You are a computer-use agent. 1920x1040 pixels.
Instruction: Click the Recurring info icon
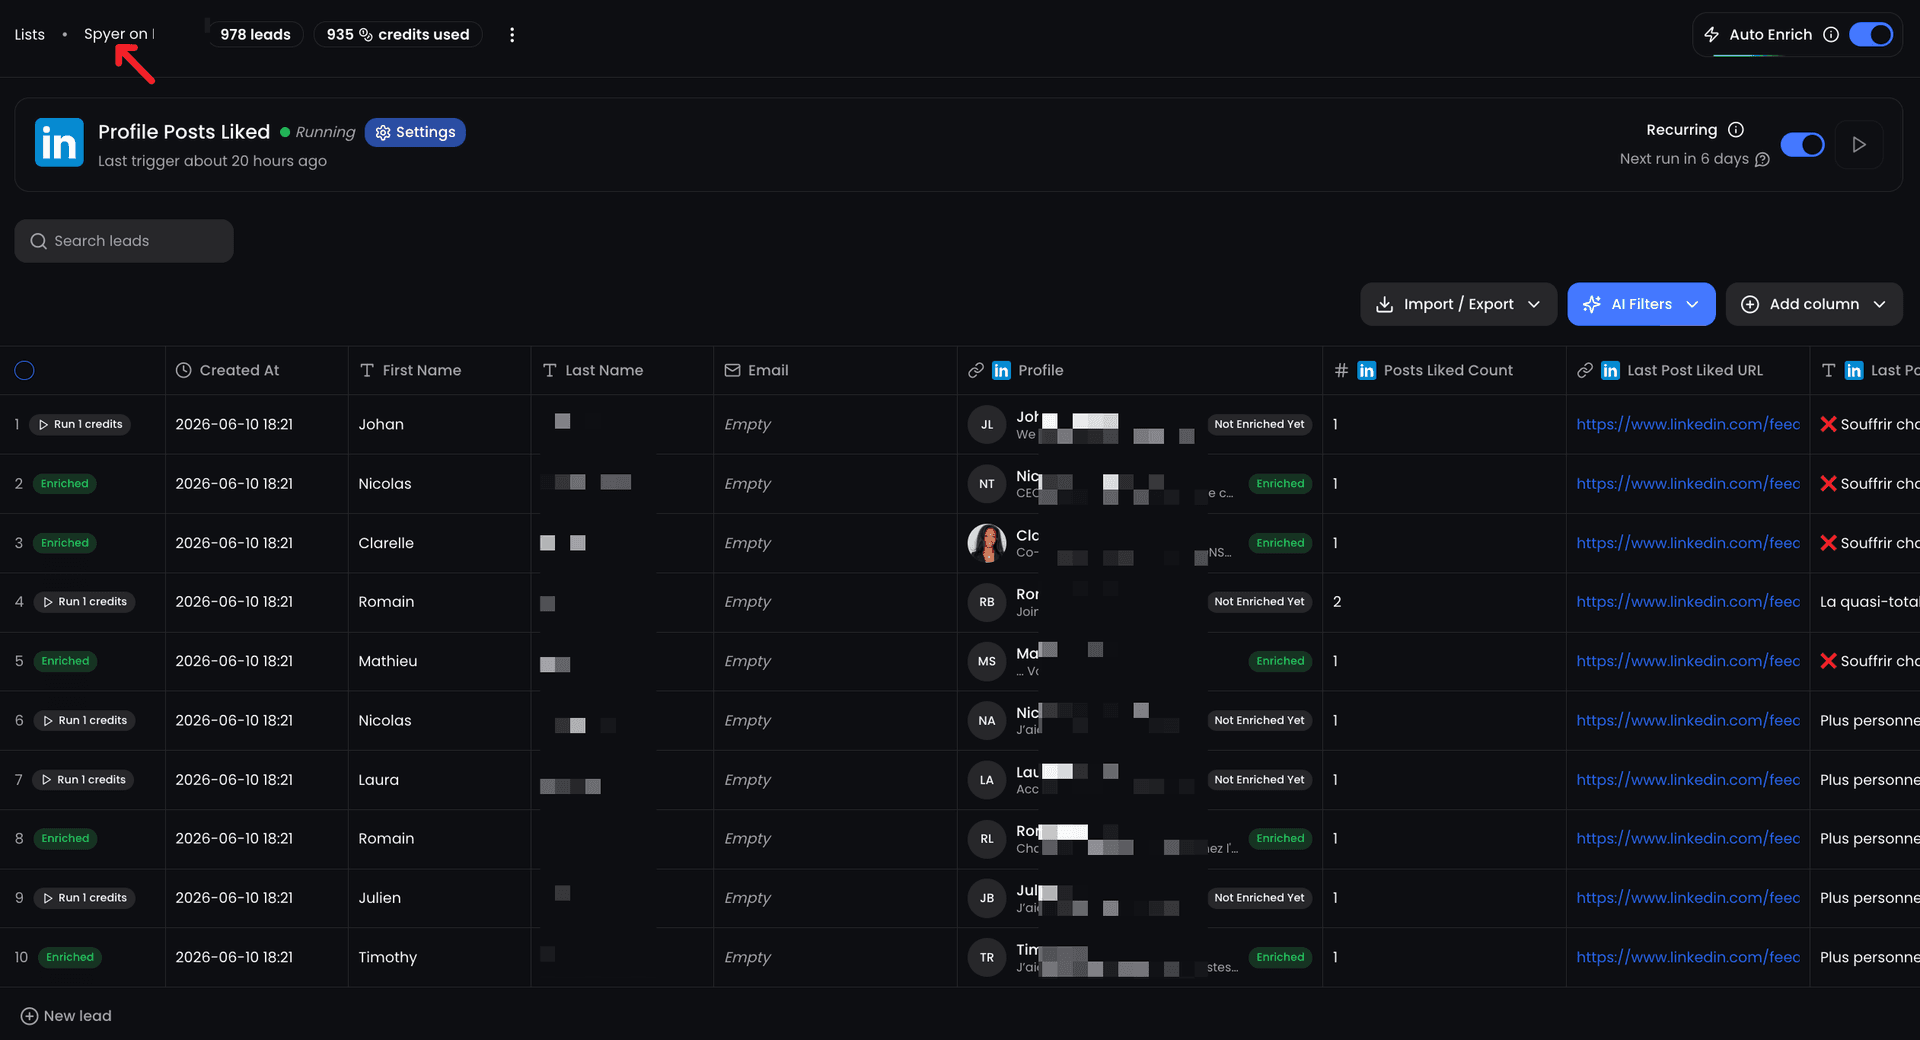(x=1736, y=130)
